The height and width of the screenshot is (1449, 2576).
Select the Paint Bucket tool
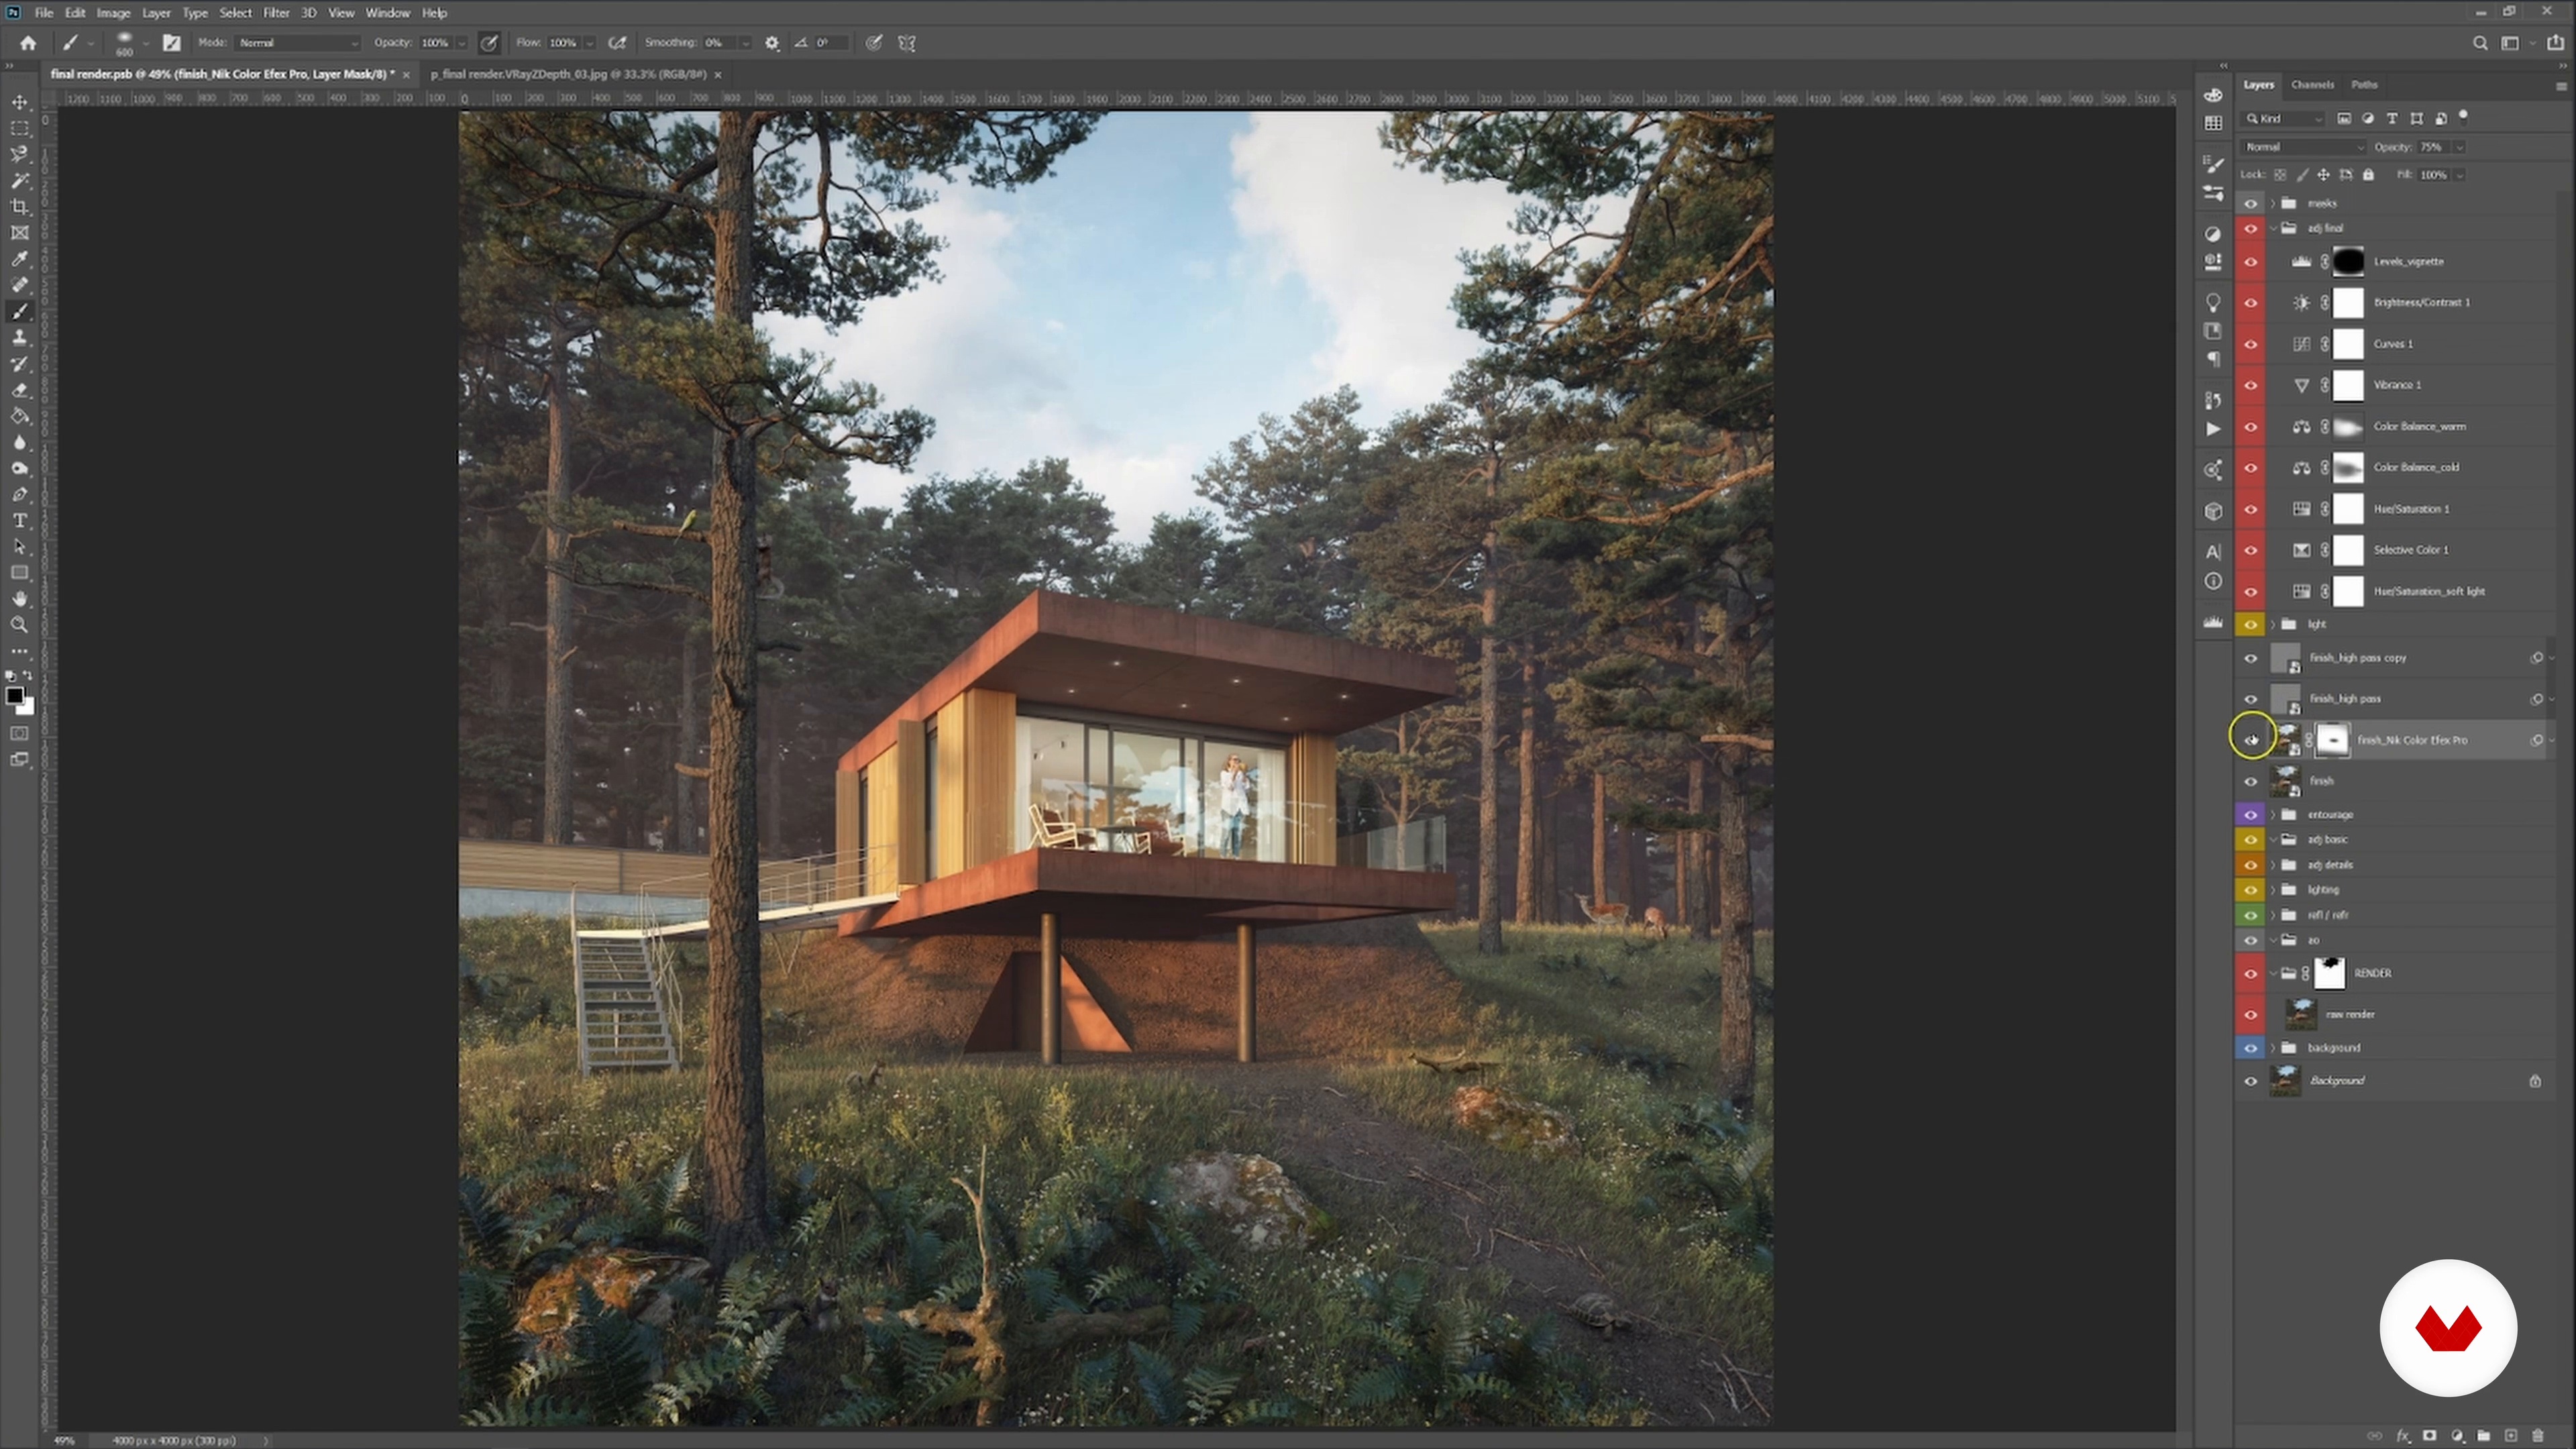click(19, 416)
